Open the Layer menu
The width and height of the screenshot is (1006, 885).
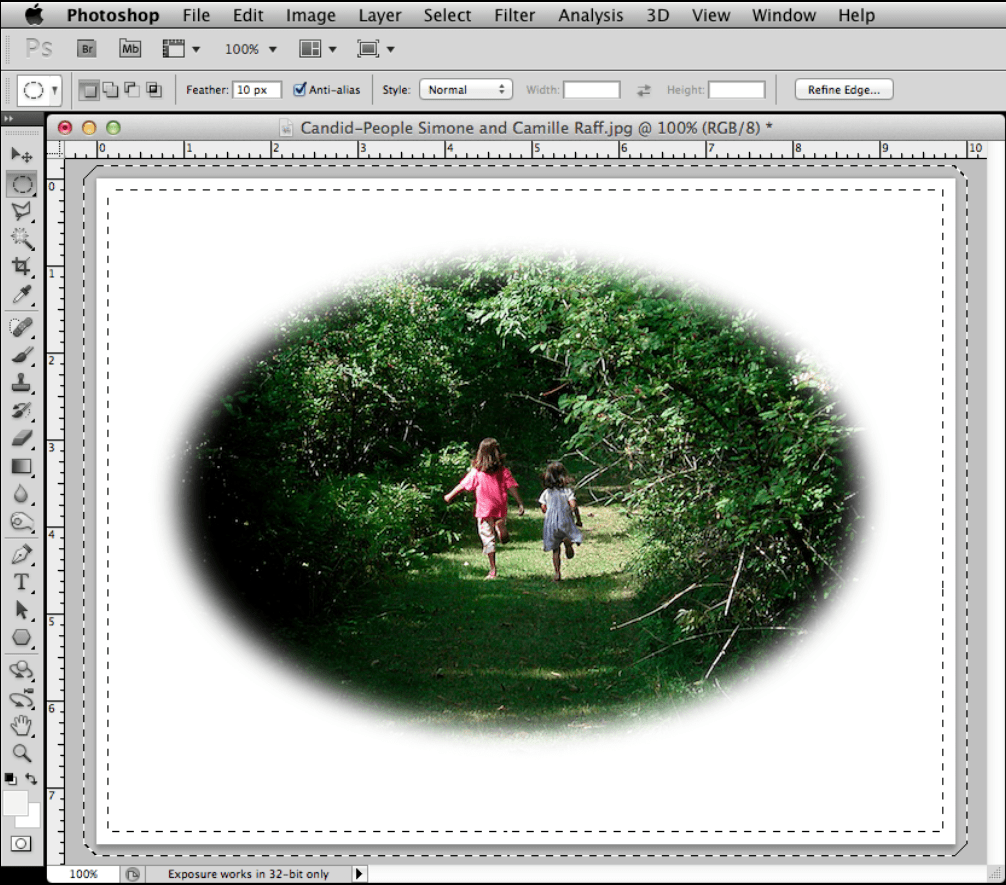click(x=379, y=15)
